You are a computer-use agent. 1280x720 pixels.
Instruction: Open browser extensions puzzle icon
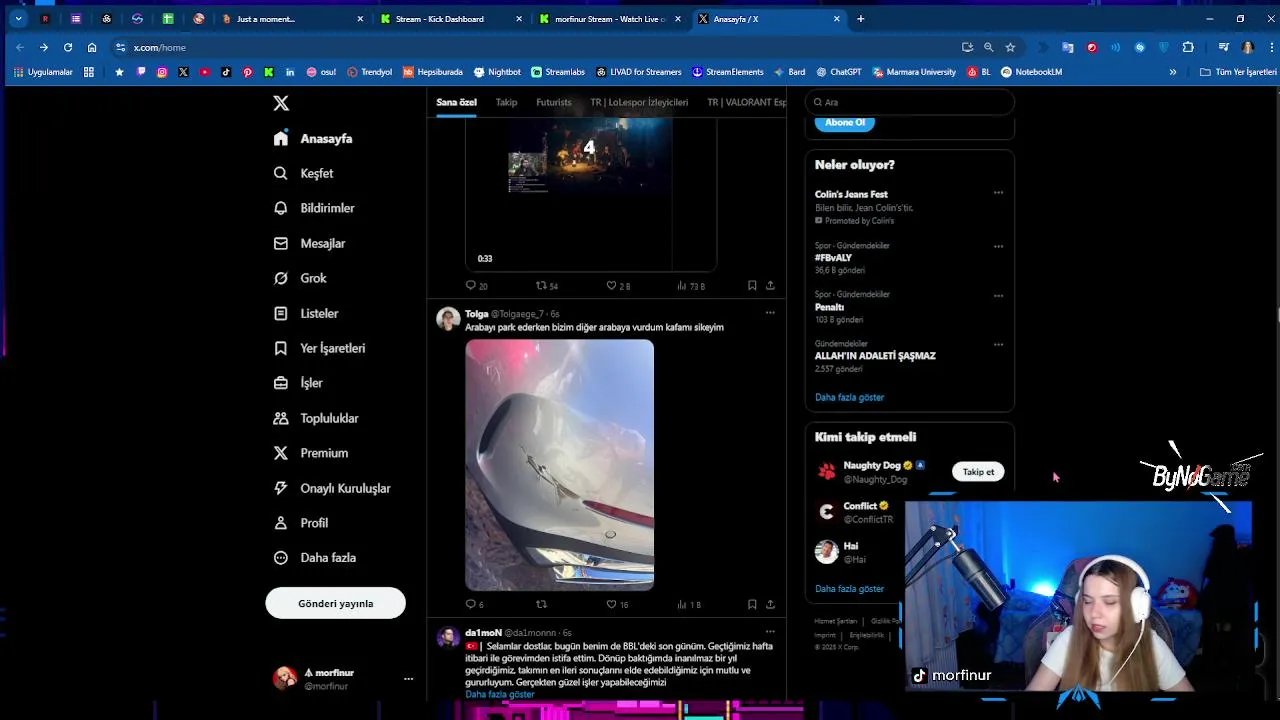coord(1188,47)
